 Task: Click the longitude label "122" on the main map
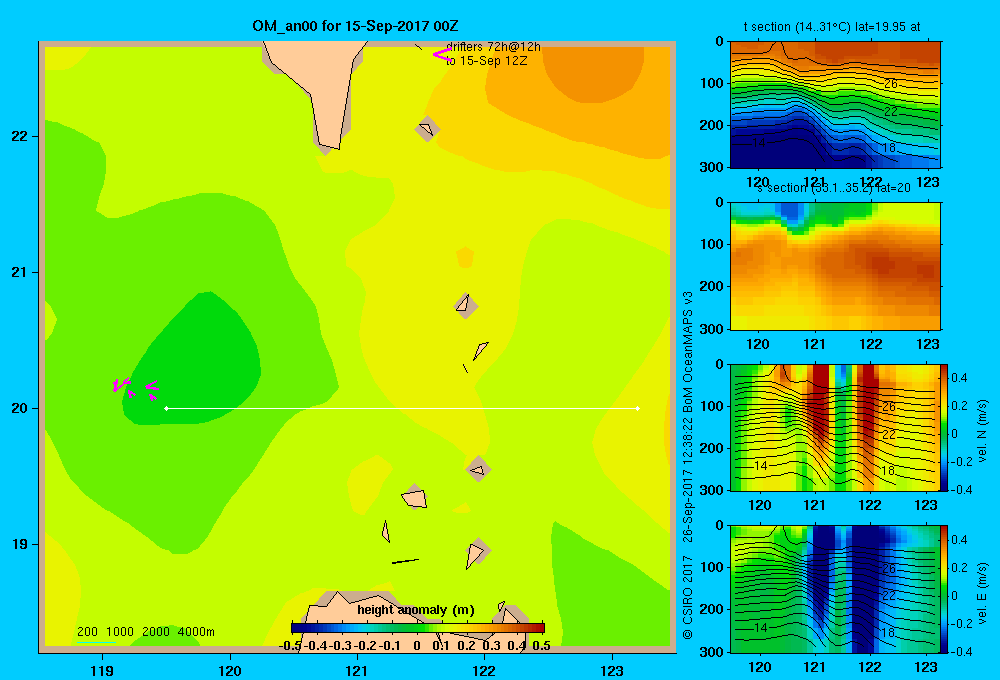click(x=484, y=670)
